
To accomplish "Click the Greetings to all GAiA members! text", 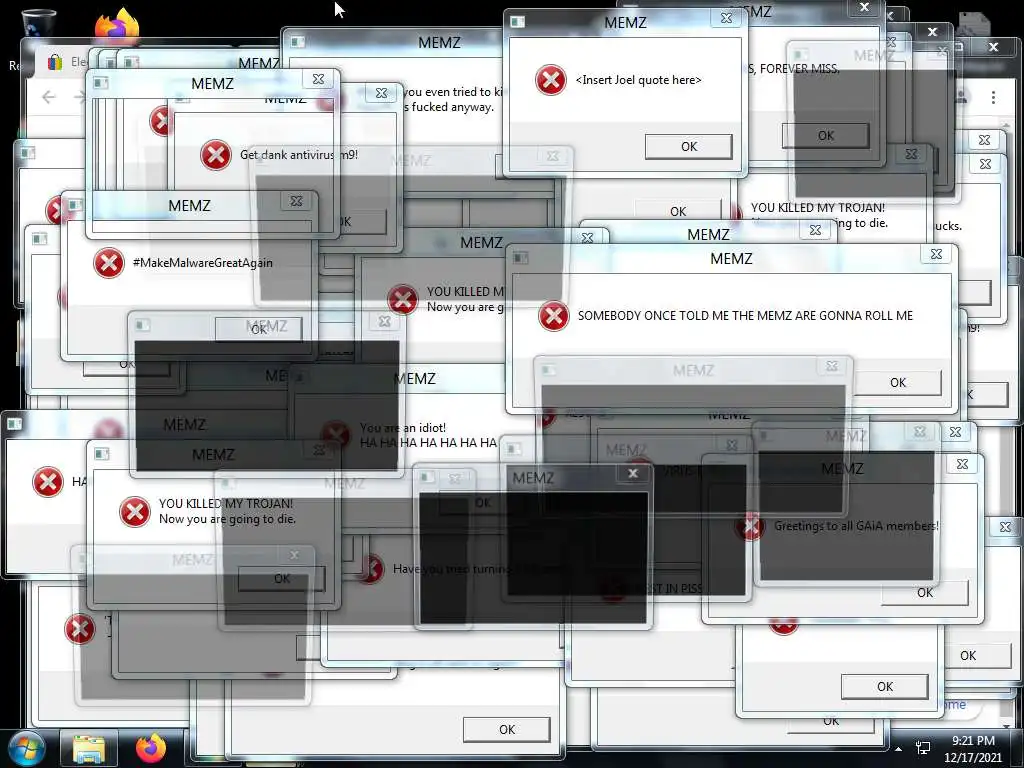I will 856,526.
